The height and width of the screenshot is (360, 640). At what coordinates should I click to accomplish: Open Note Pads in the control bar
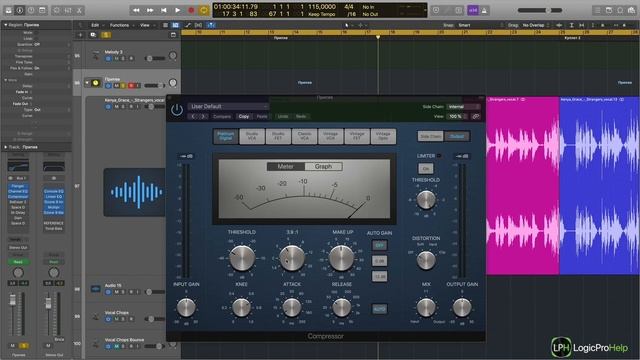coord(609,10)
